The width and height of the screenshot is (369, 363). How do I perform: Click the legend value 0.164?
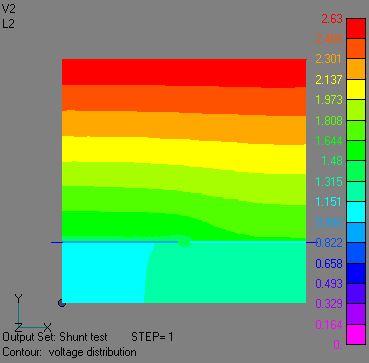coord(329,324)
